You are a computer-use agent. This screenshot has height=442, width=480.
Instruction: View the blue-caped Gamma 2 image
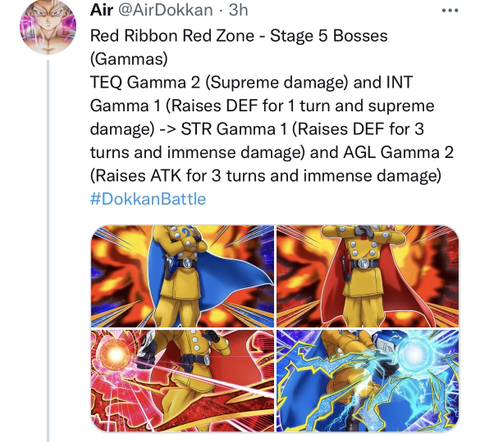coord(182,276)
